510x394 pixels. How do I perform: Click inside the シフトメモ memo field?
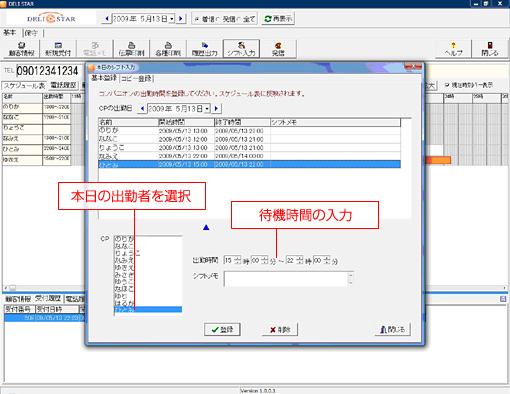point(286,279)
